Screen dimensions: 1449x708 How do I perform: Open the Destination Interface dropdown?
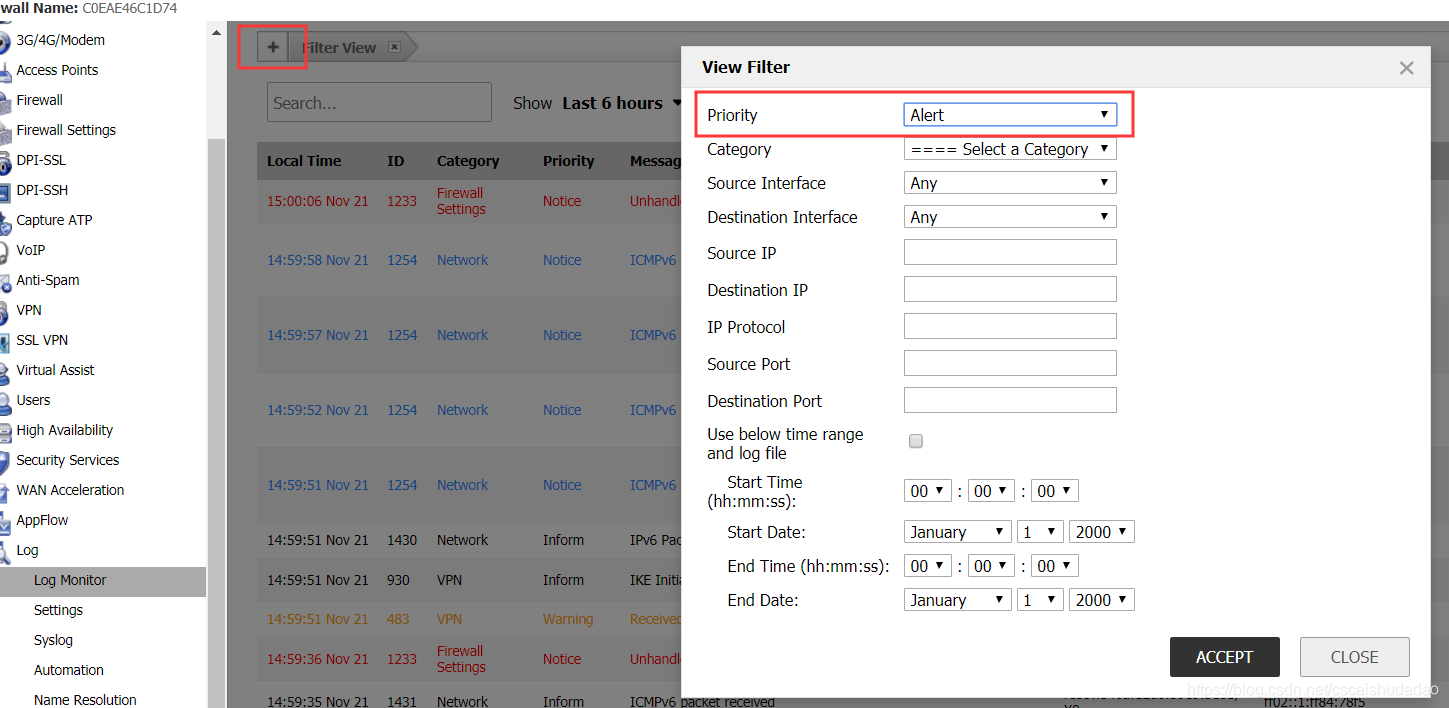tap(1010, 217)
